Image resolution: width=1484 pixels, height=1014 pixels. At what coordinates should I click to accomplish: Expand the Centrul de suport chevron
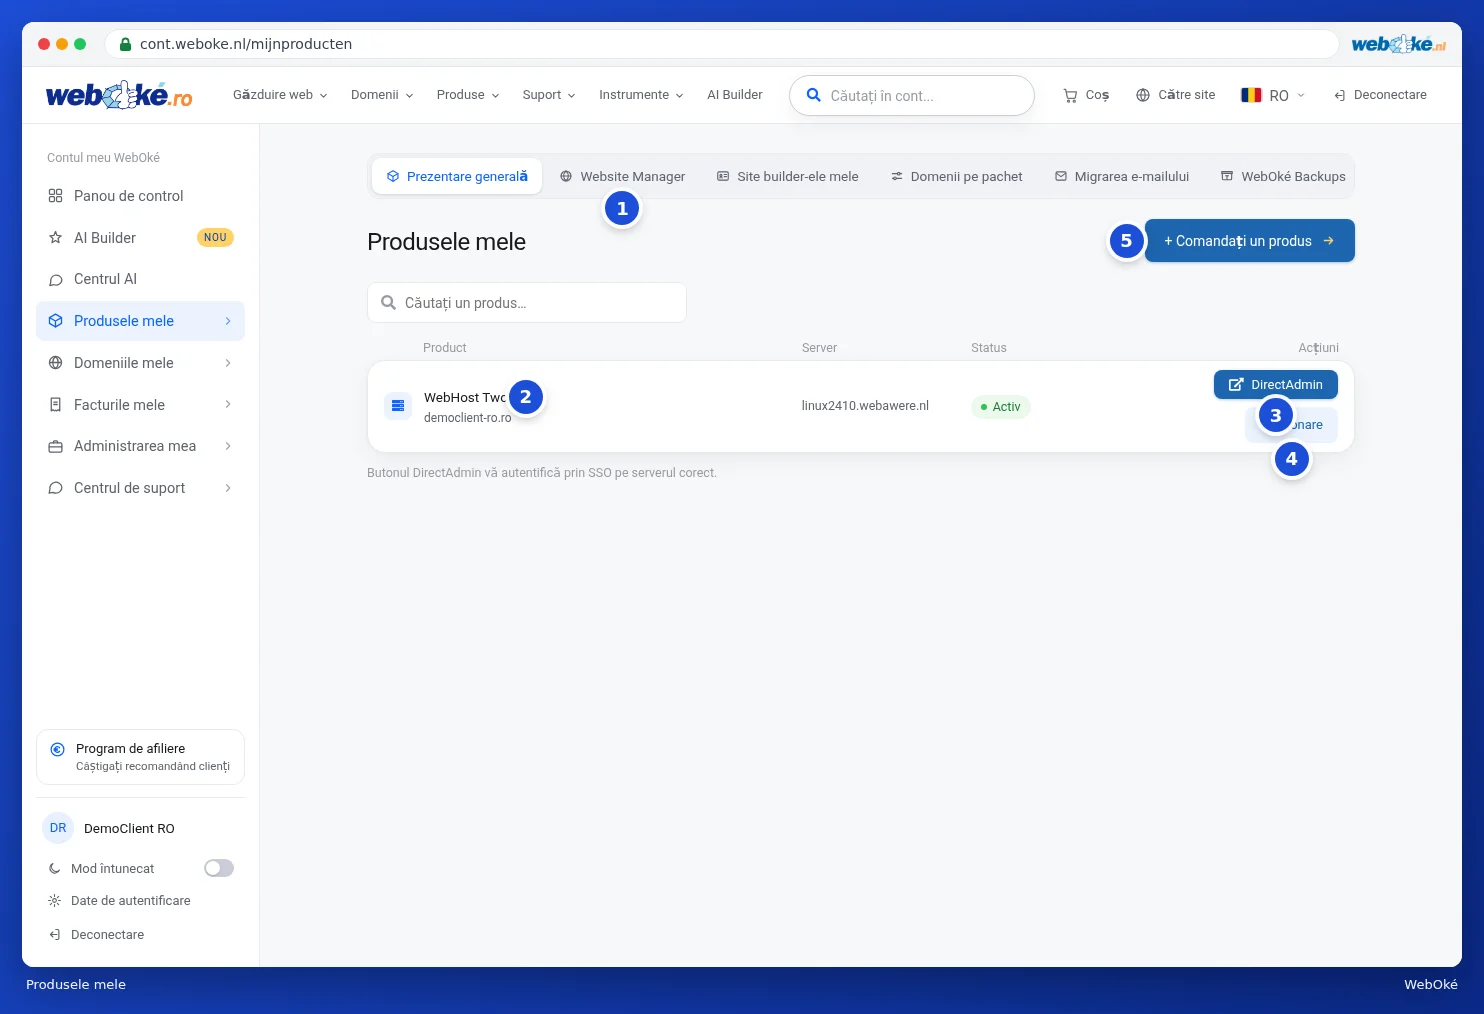pos(228,488)
